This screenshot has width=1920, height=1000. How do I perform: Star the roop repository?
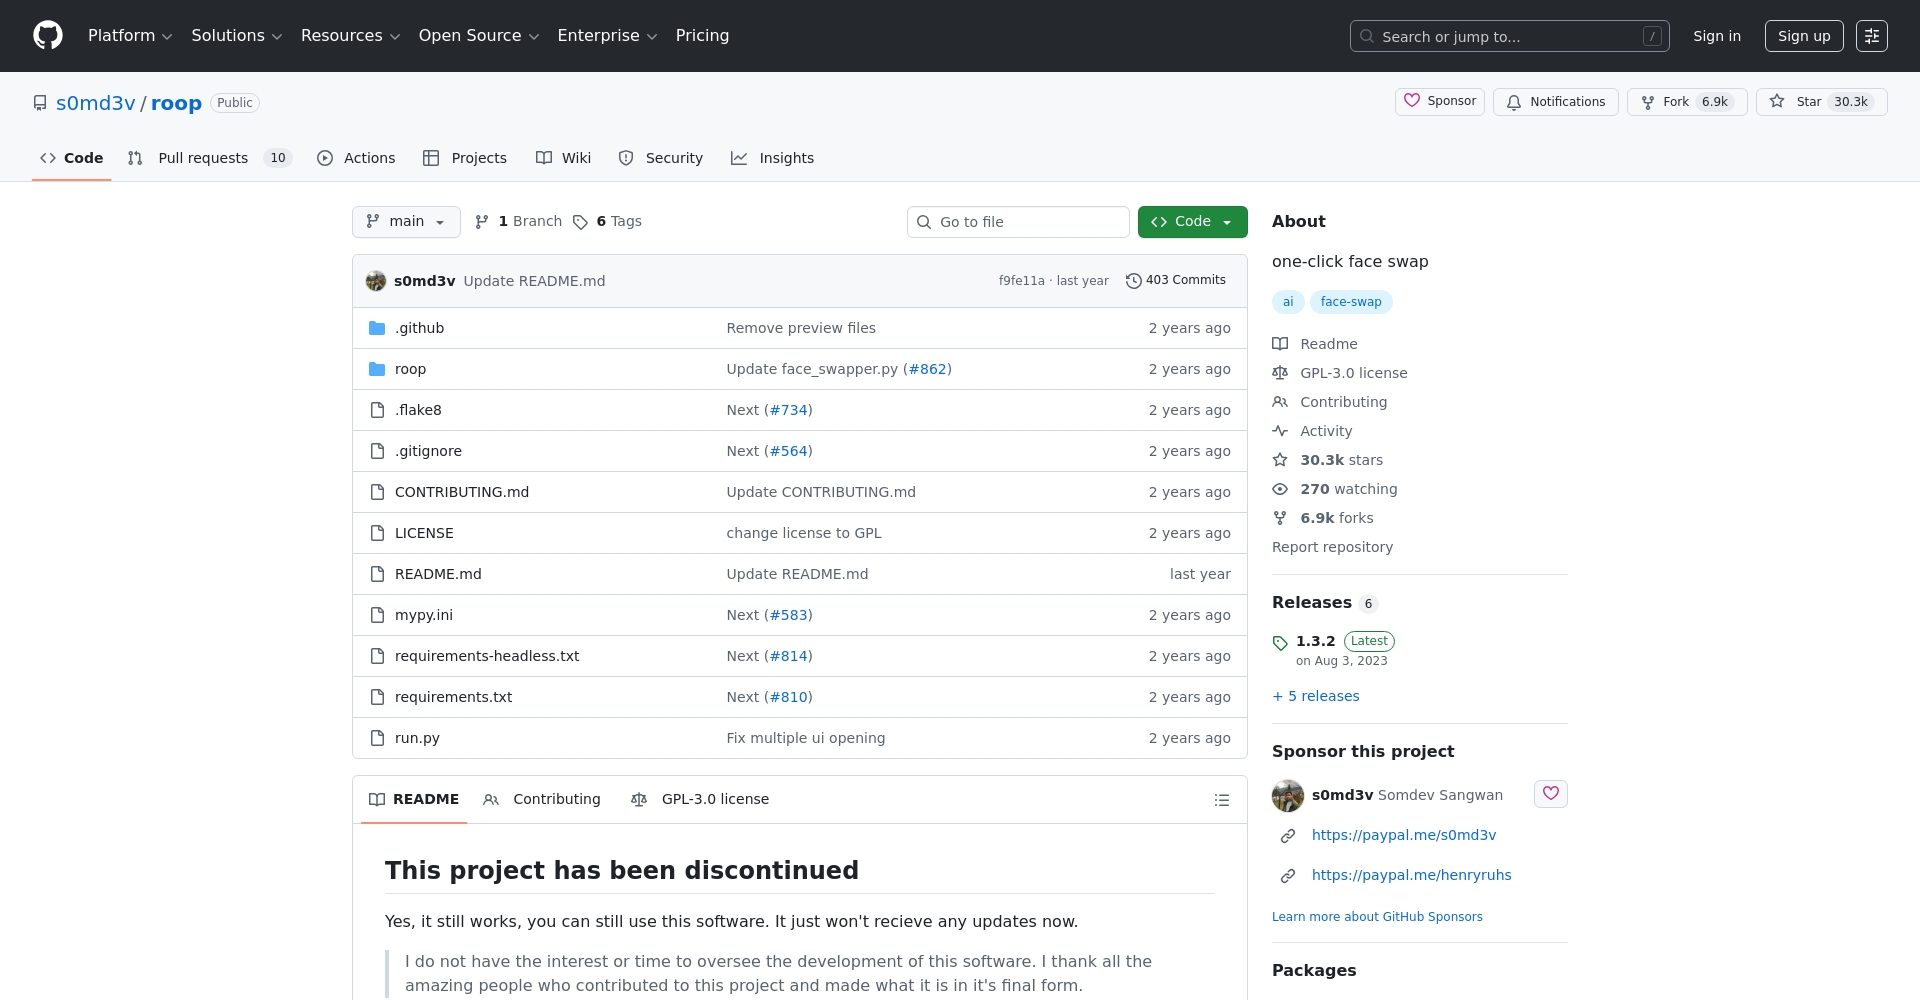[x=1820, y=102]
